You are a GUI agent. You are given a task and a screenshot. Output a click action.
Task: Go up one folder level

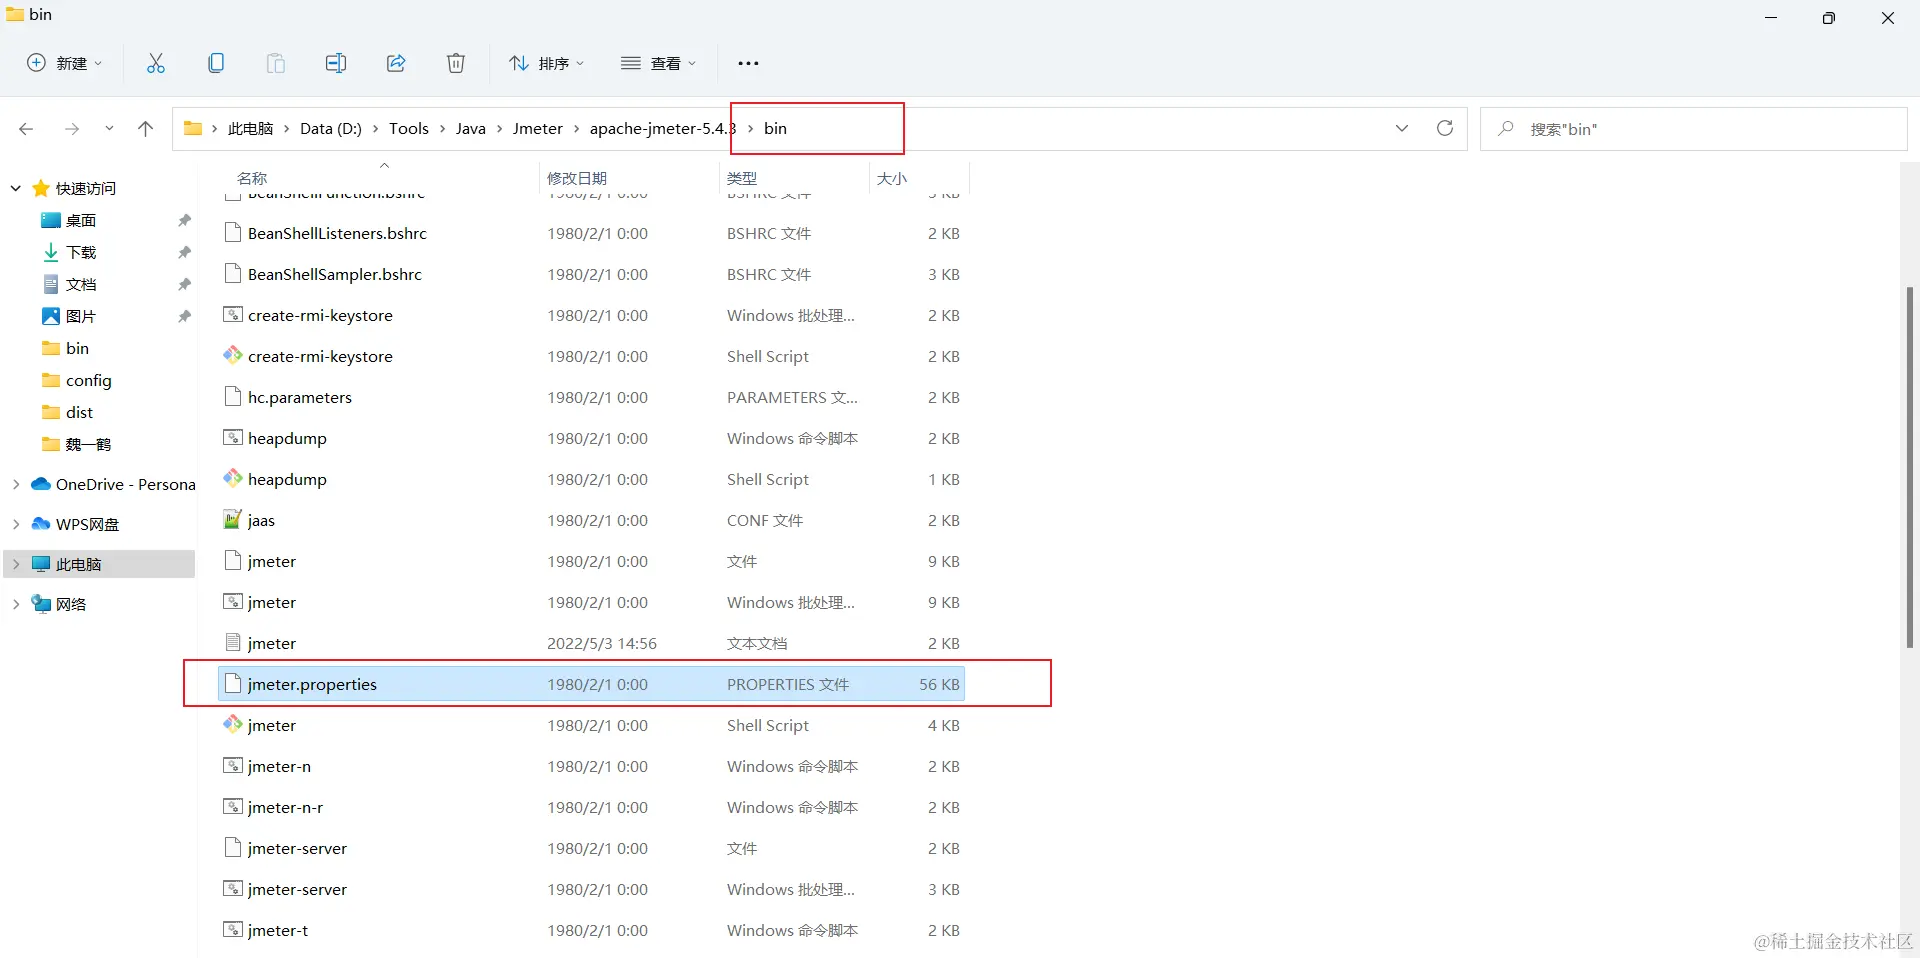(145, 129)
